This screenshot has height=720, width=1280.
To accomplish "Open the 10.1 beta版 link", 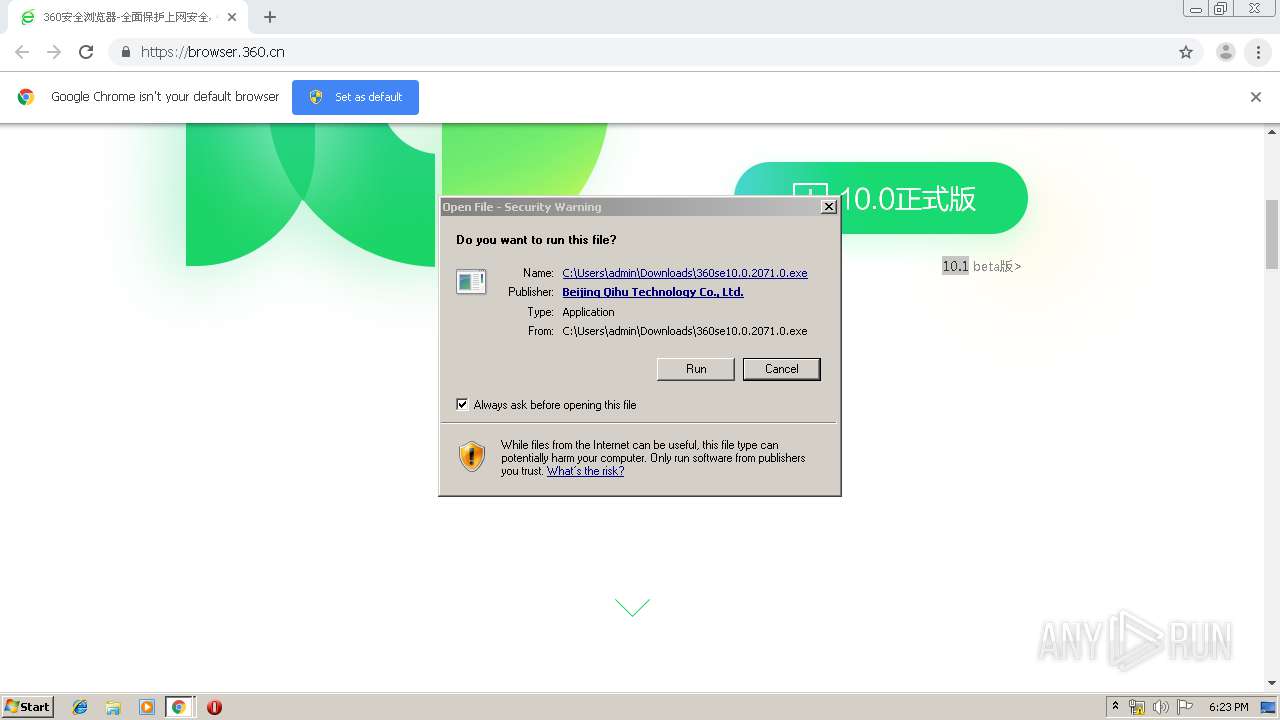I will pos(981,266).
